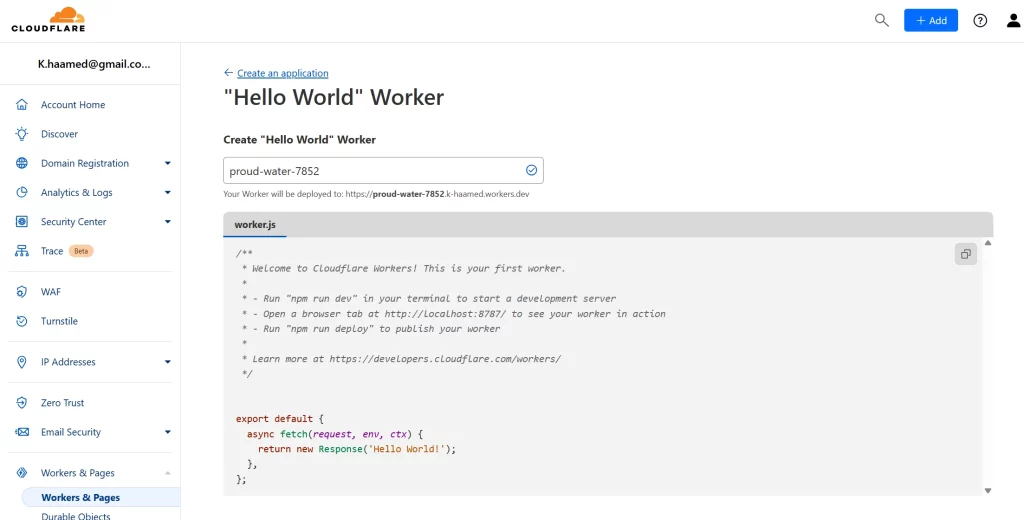Click the Account Home house icon
The height and width of the screenshot is (520, 1024).
pyautogui.click(x=22, y=105)
